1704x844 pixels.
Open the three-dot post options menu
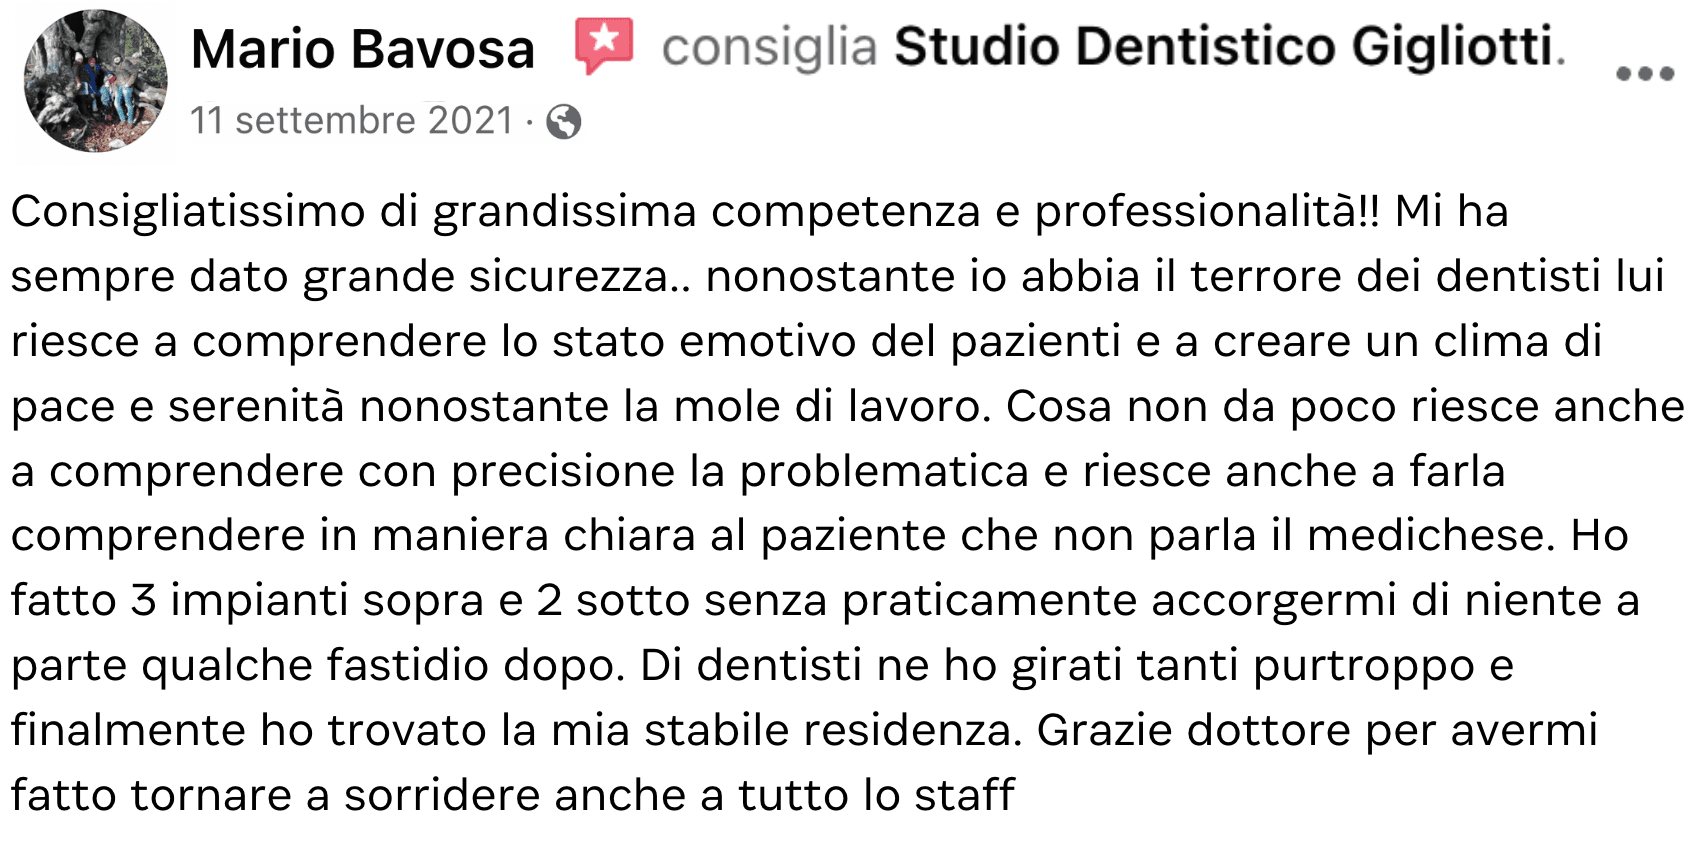[1644, 74]
